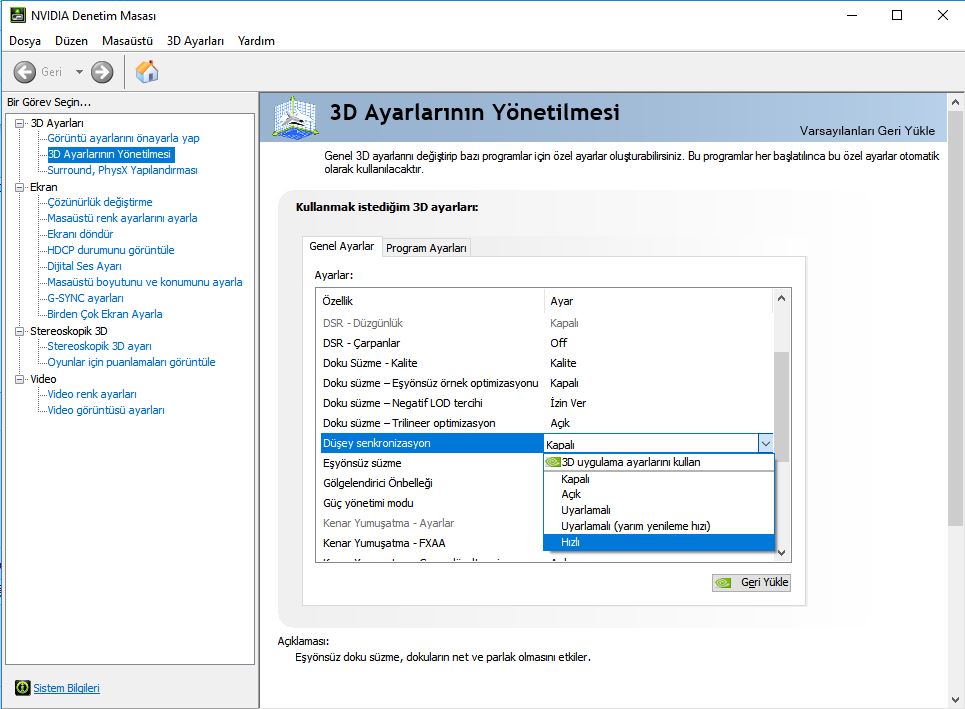Open Oyunlar için puanlamaları görüntüle
Screen dimensions: 965x709
[x=131, y=362]
